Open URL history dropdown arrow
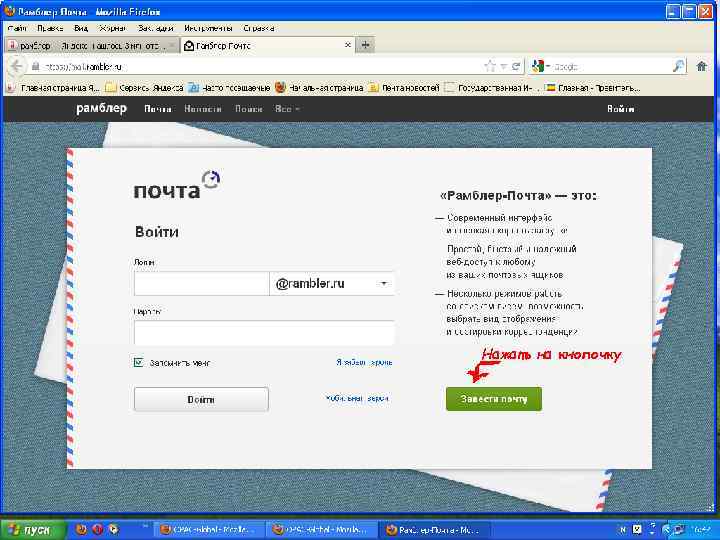Viewport: 720px width, 540px height. click(504, 67)
